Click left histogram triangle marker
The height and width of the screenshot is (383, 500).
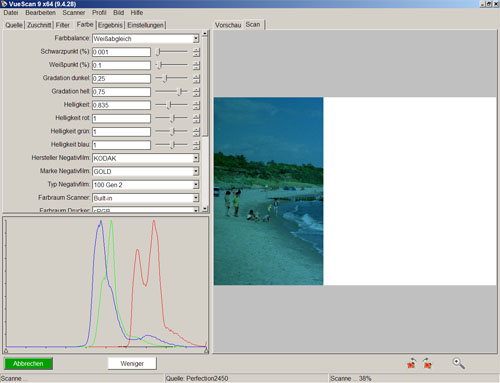click(x=6, y=351)
